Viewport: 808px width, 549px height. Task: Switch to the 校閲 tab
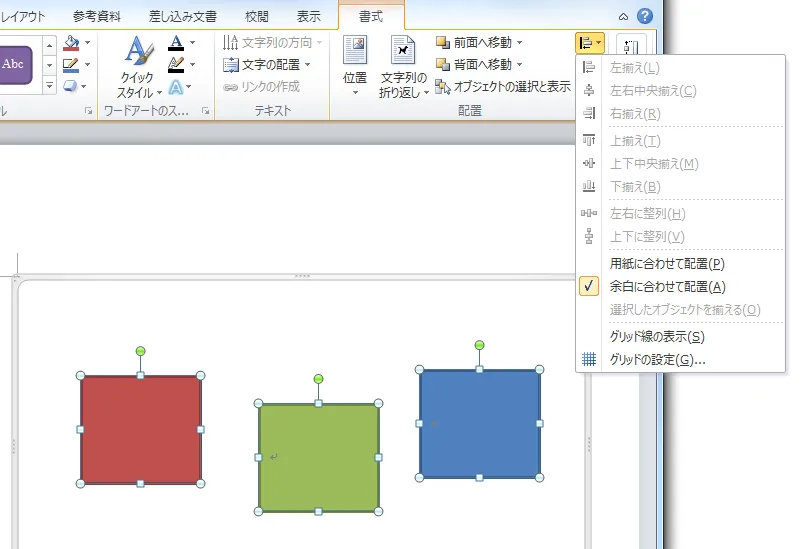click(x=257, y=16)
